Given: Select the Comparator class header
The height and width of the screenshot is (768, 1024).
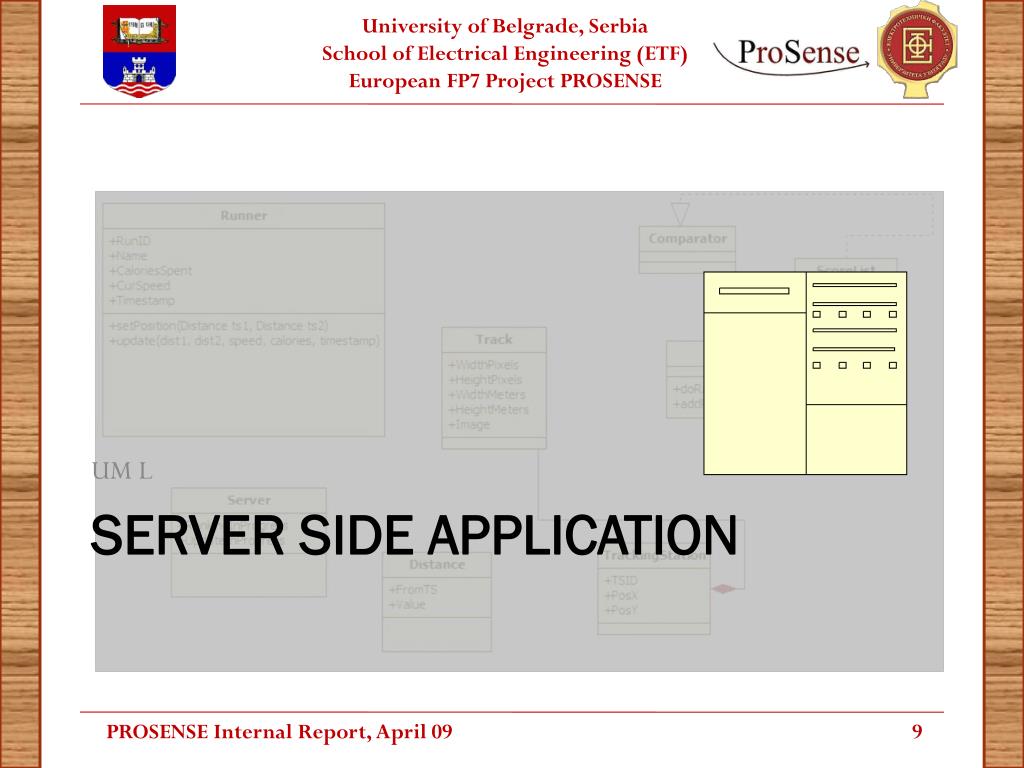Looking at the screenshot, I should pos(687,239).
